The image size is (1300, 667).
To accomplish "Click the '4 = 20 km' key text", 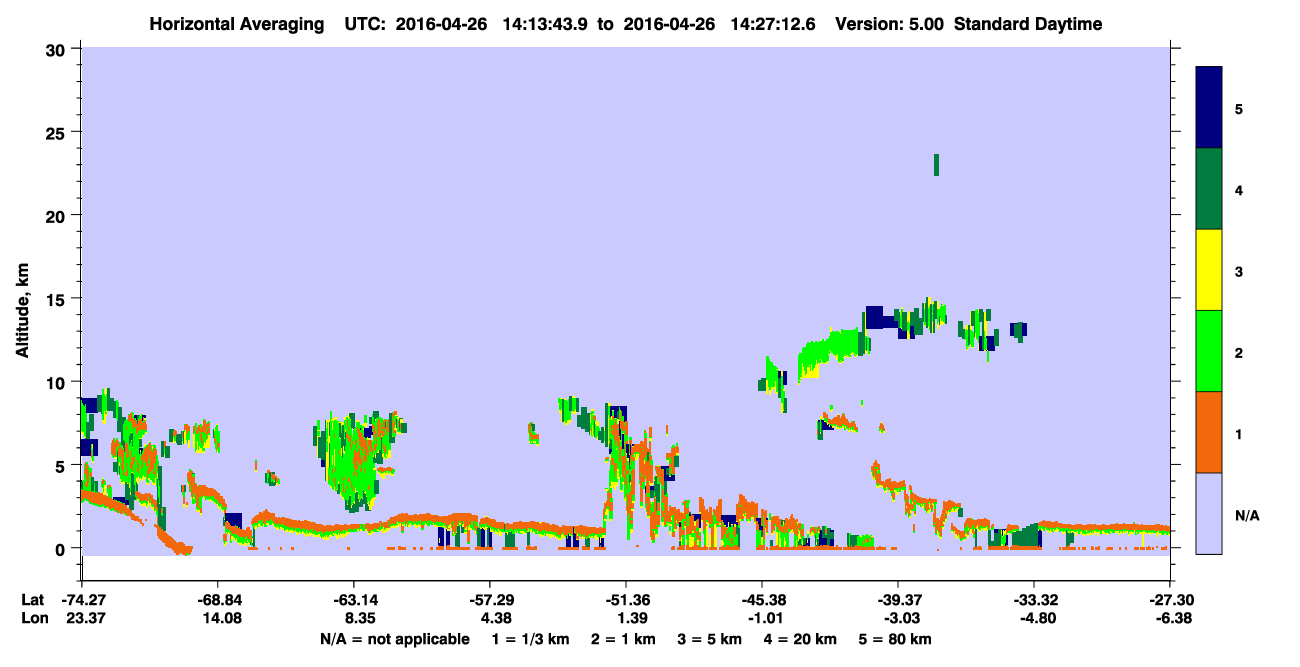I will (x=799, y=638).
